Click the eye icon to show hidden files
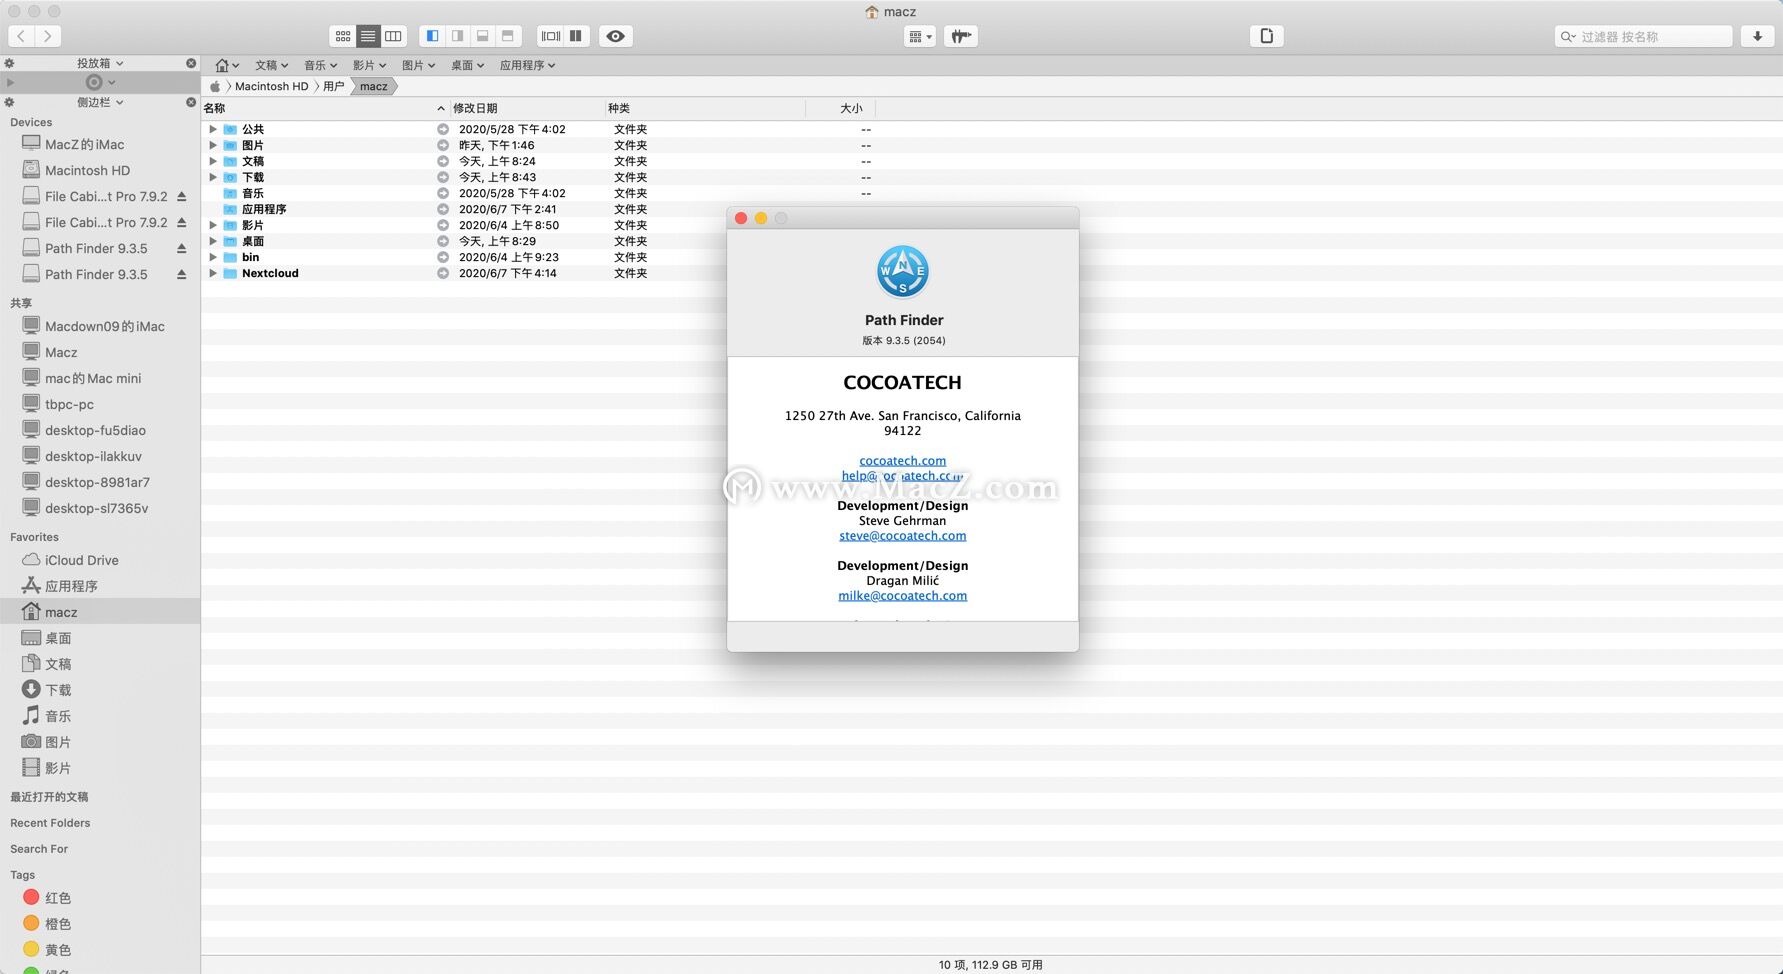Image resolution: width=1783 pixels, height=974 pixels. [616, 36]
